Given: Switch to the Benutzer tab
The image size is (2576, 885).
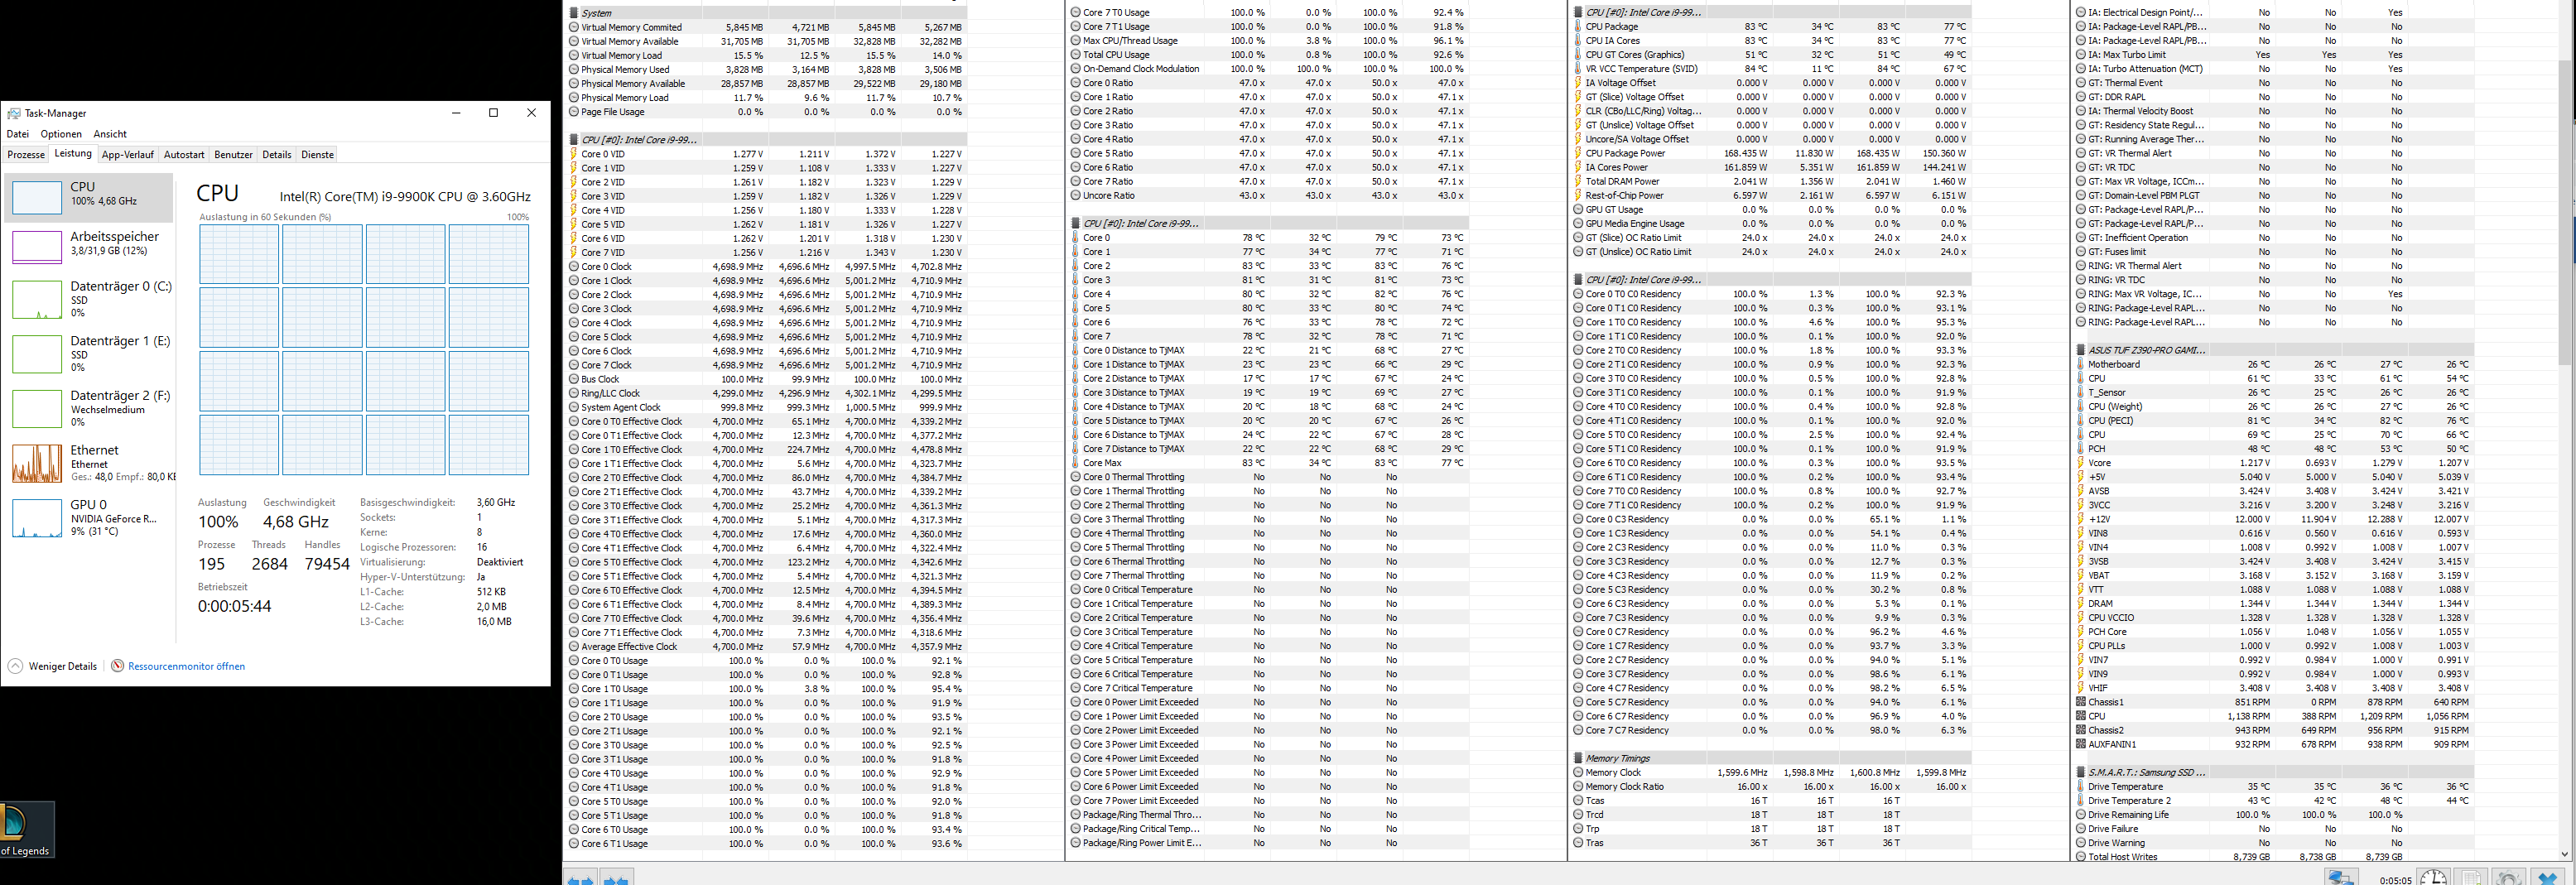Looking at the screenshot, I should pyautogui.click(x=233, y=155).
